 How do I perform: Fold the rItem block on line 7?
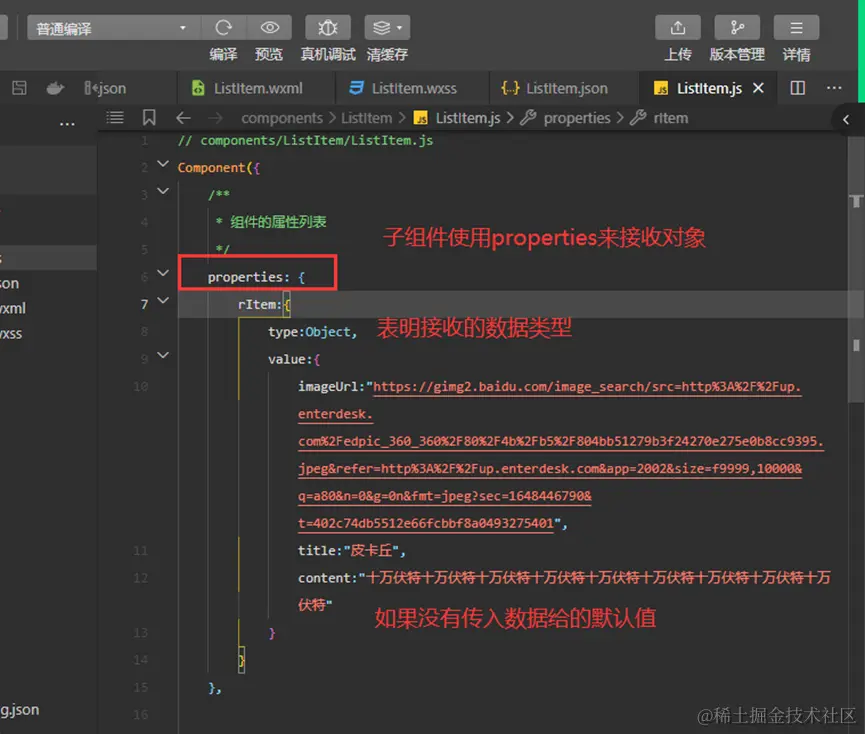pyautogui.click(x=163, y=301)
